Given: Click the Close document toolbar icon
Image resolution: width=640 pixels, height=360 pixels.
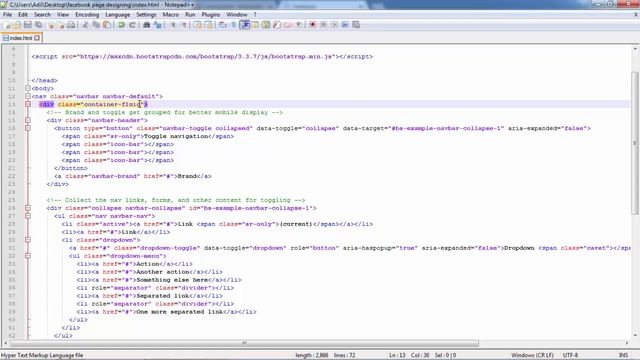Looking at the screenshot, I should pos(51,25).
